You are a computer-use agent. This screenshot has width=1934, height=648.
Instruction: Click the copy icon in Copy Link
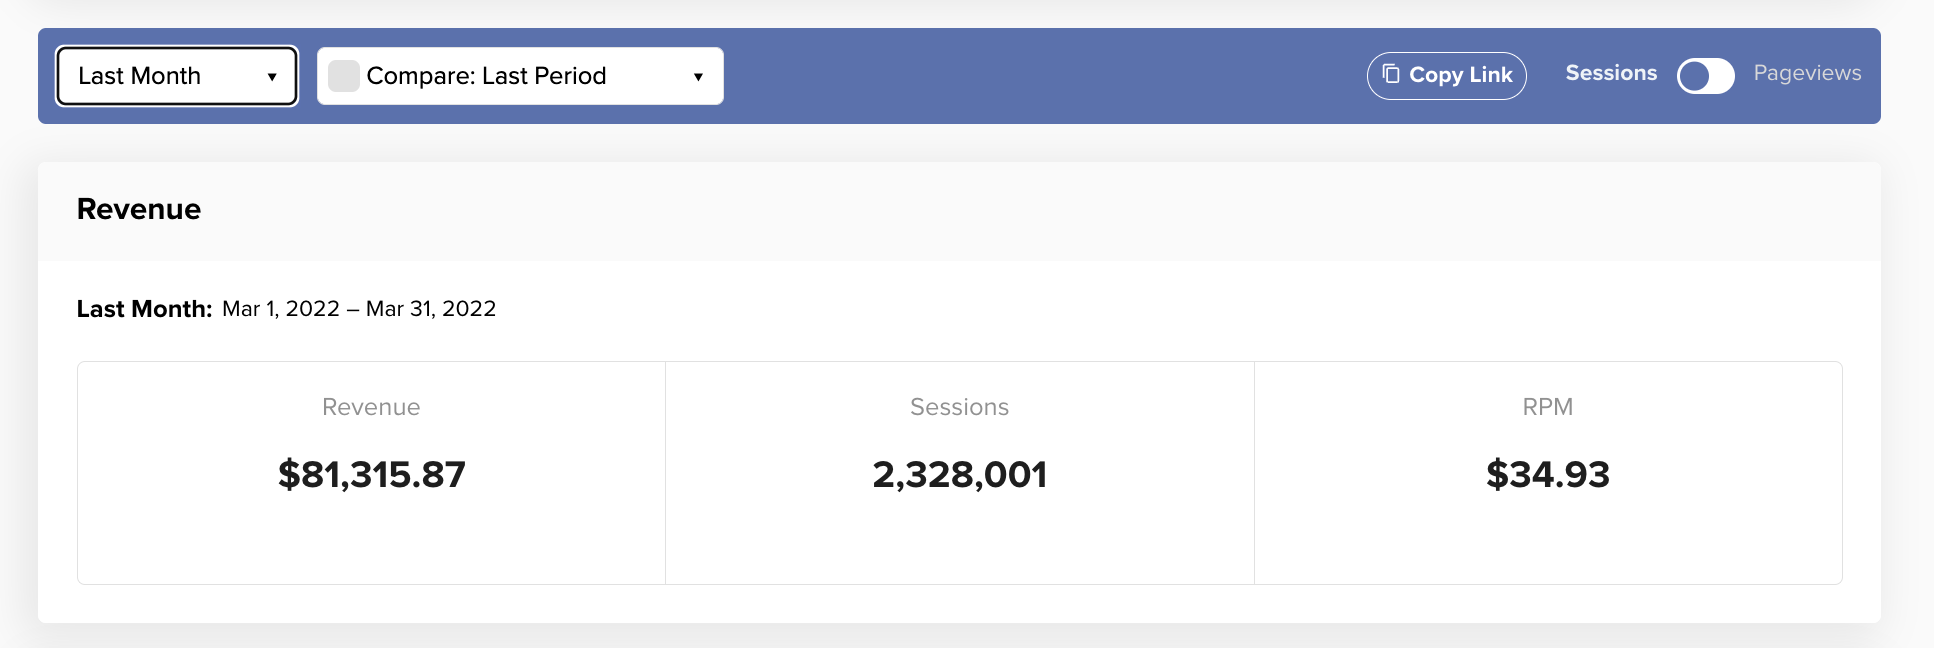(x=1390, y=74)
